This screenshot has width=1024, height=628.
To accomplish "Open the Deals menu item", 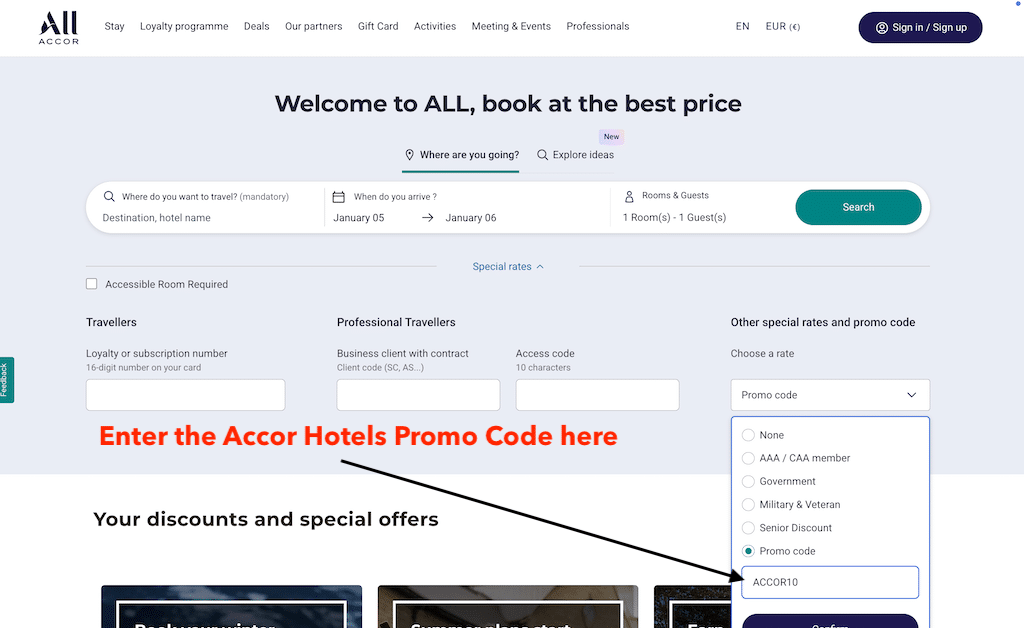I will pyautogui.click(x=257, y=26).
